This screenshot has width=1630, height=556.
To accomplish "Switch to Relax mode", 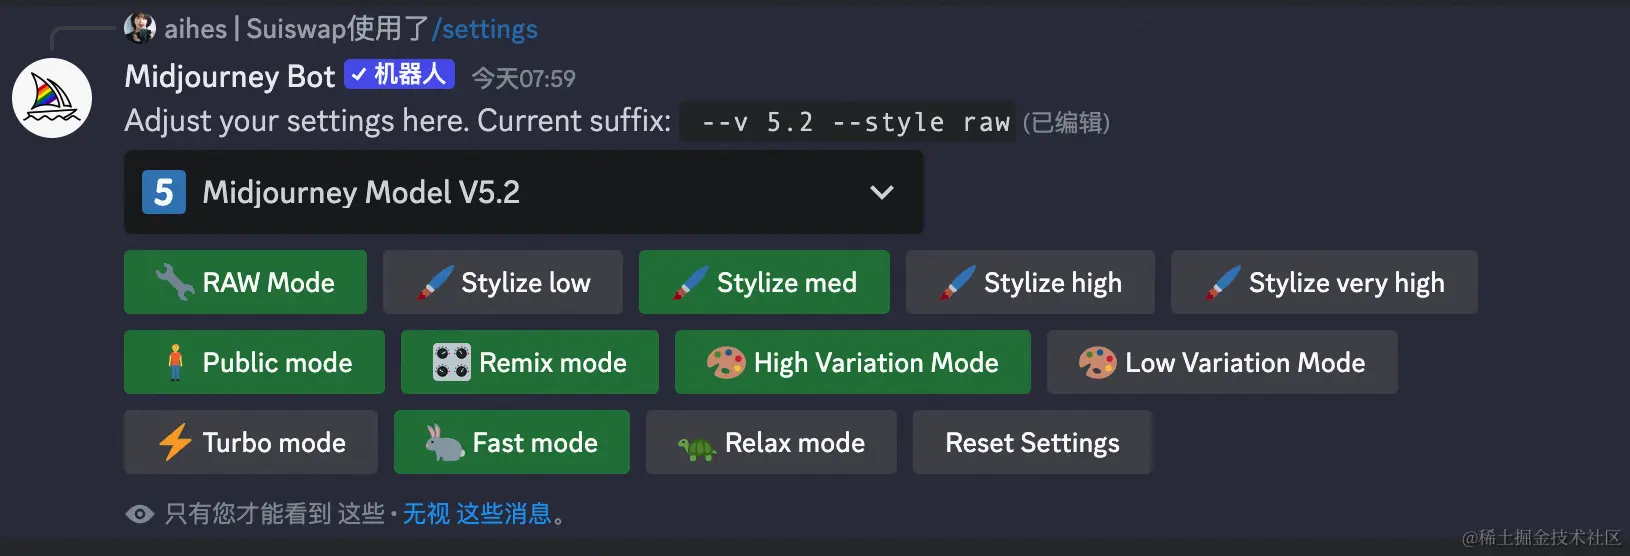I will pos(771,442).
